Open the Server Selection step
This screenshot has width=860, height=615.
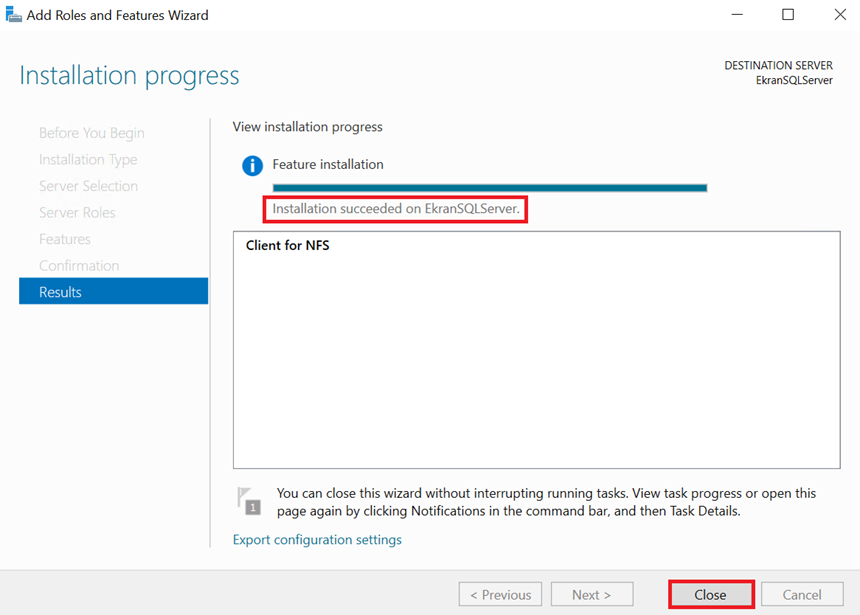tap(88, 186)
